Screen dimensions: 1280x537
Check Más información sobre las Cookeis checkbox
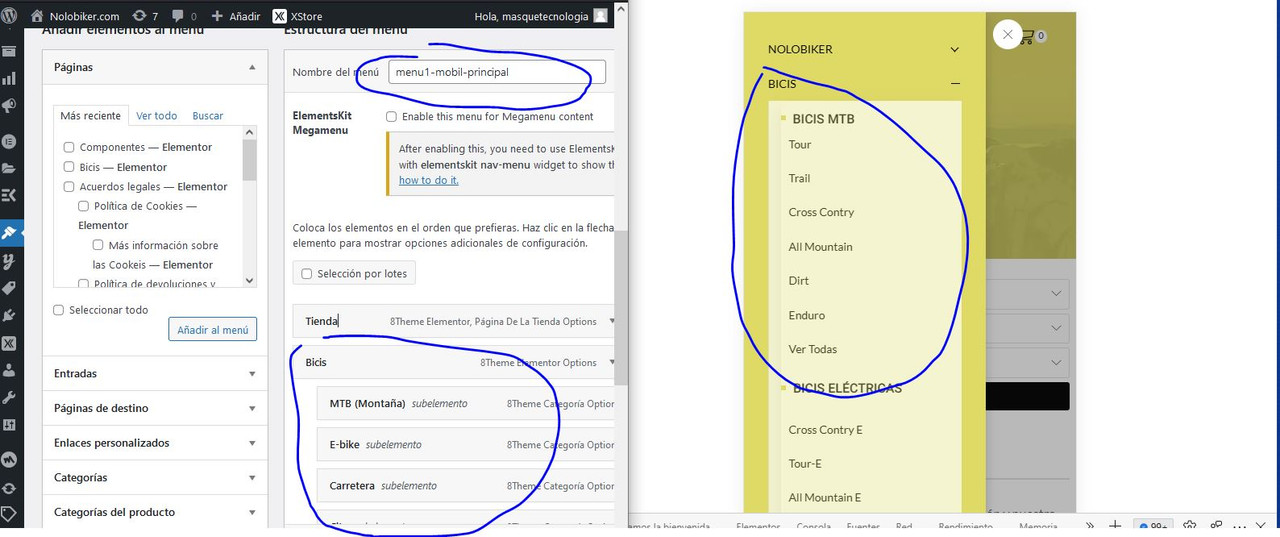pyautogui.click(x=98, y=245)
